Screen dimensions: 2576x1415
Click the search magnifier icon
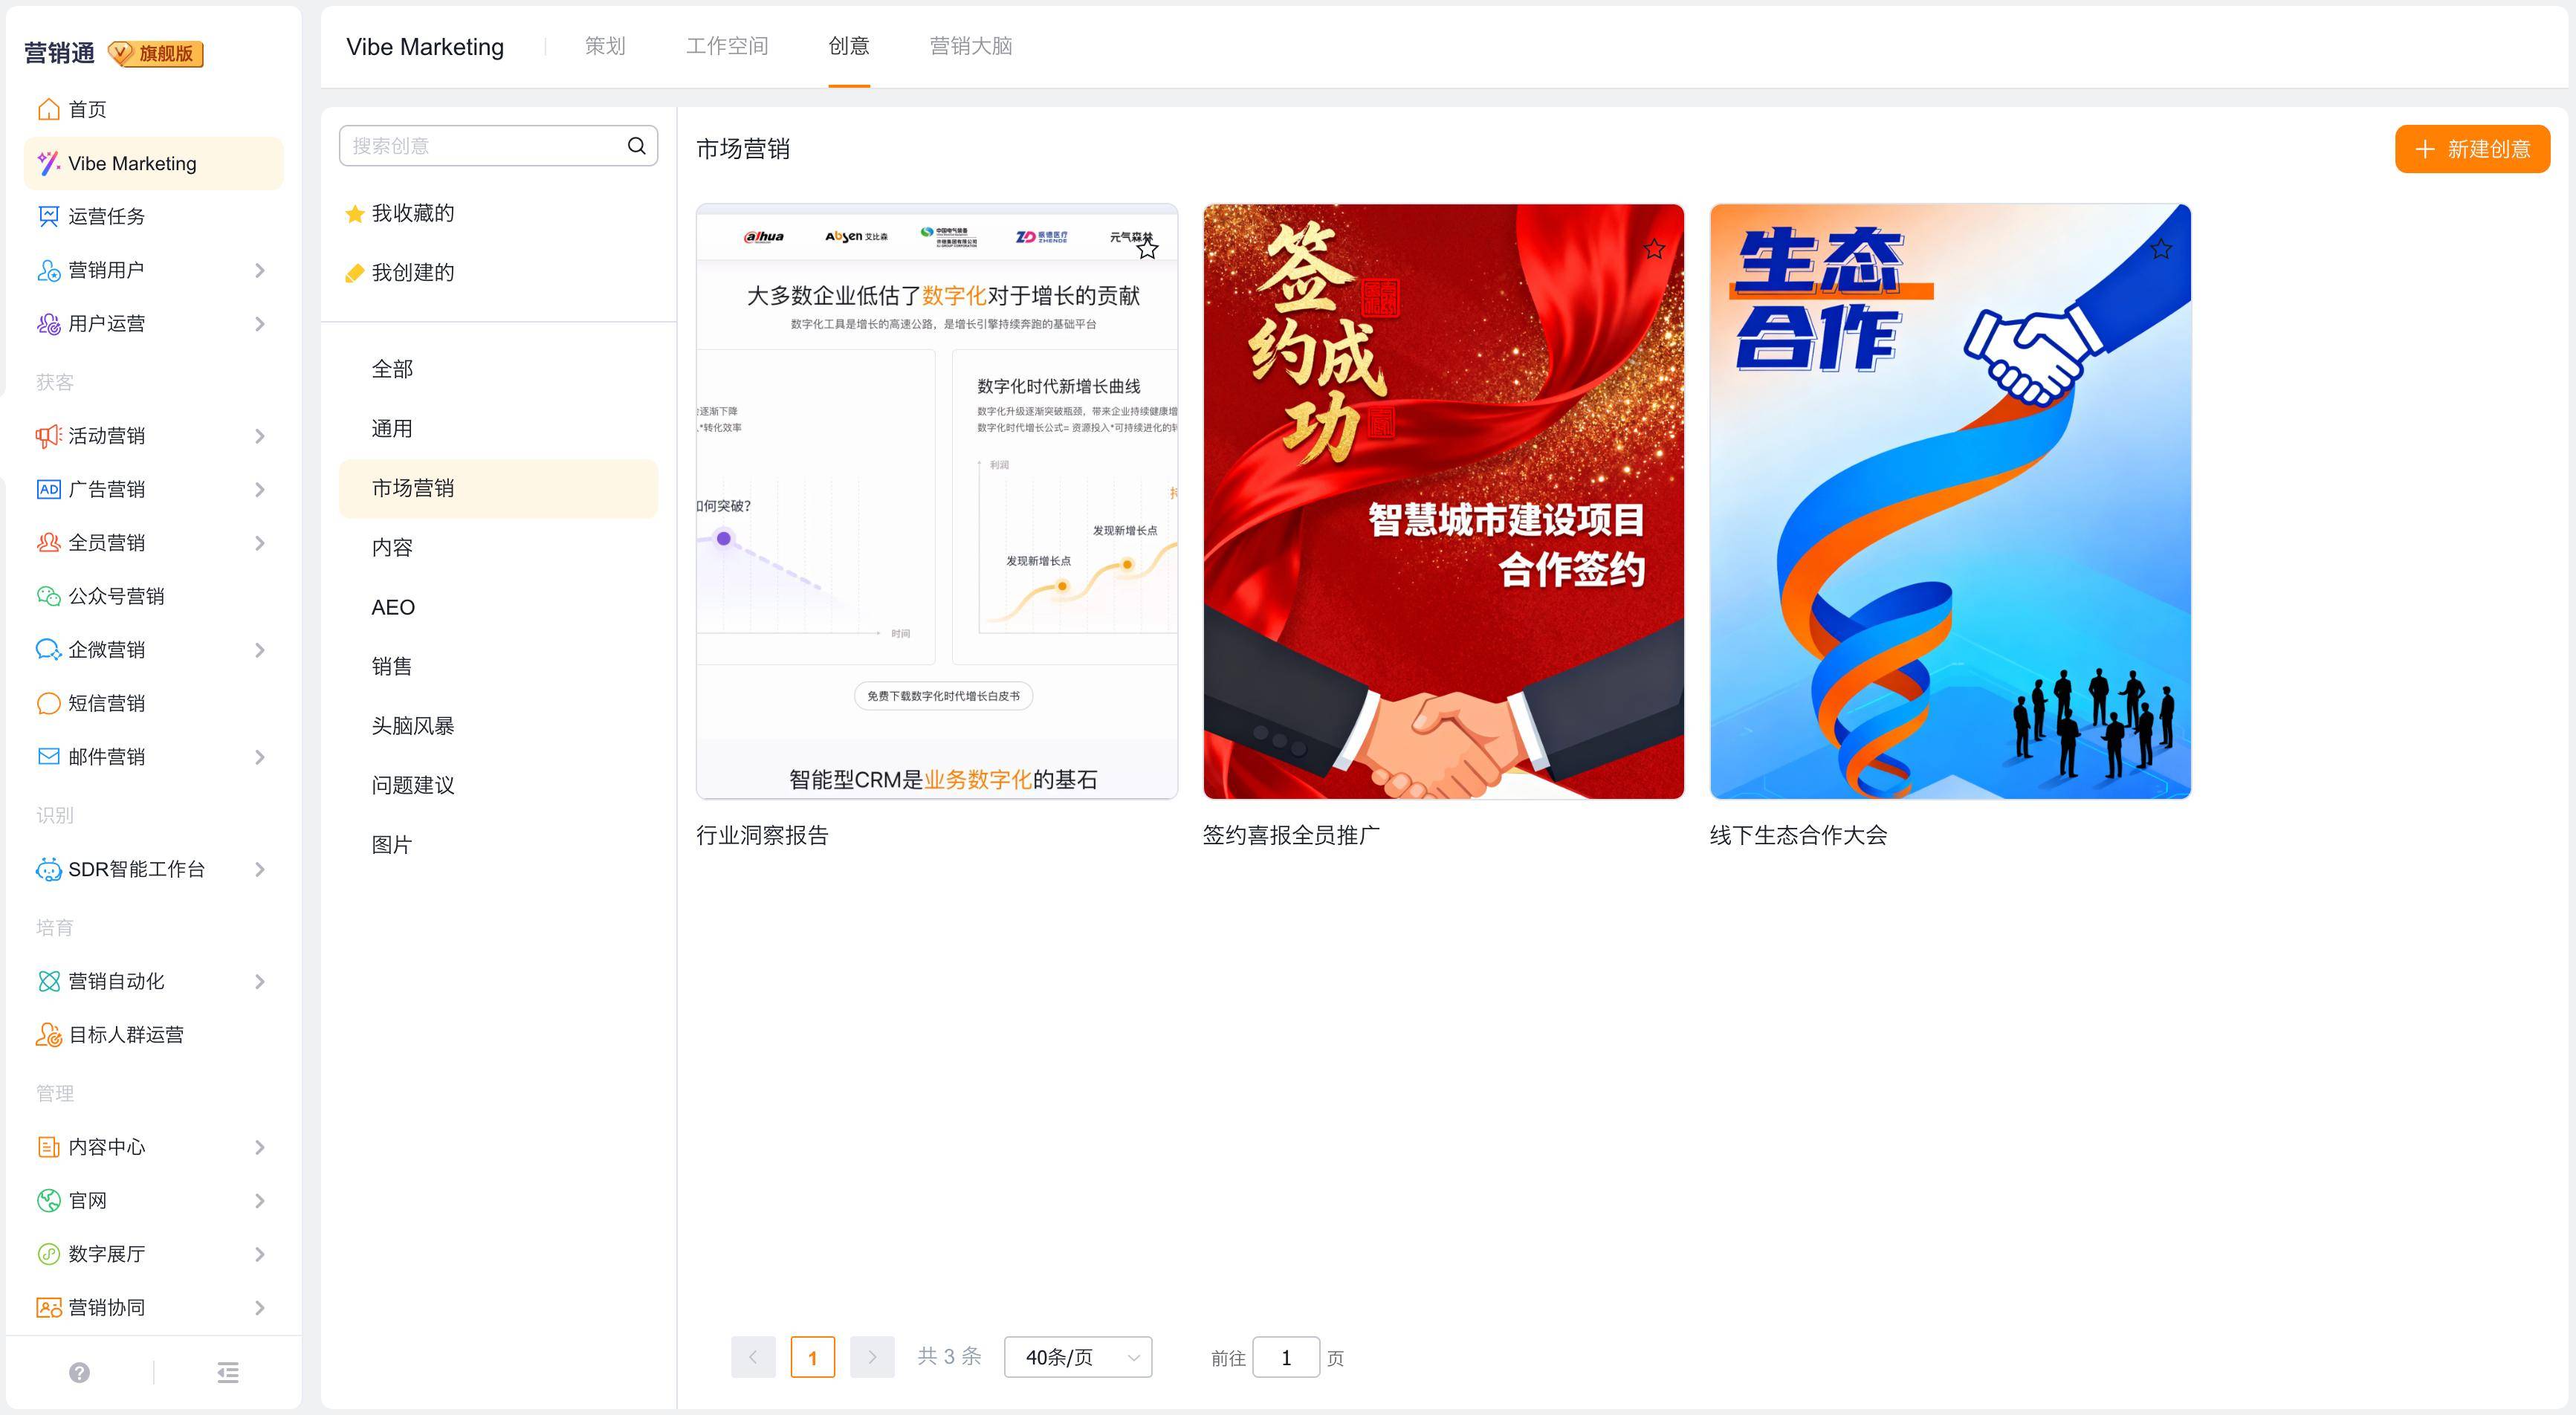tap(636, 146)
